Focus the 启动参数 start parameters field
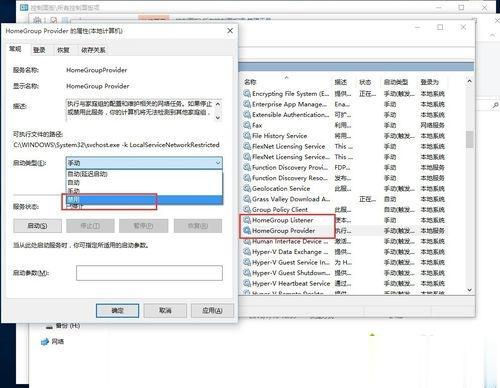 tap(149, 273)
